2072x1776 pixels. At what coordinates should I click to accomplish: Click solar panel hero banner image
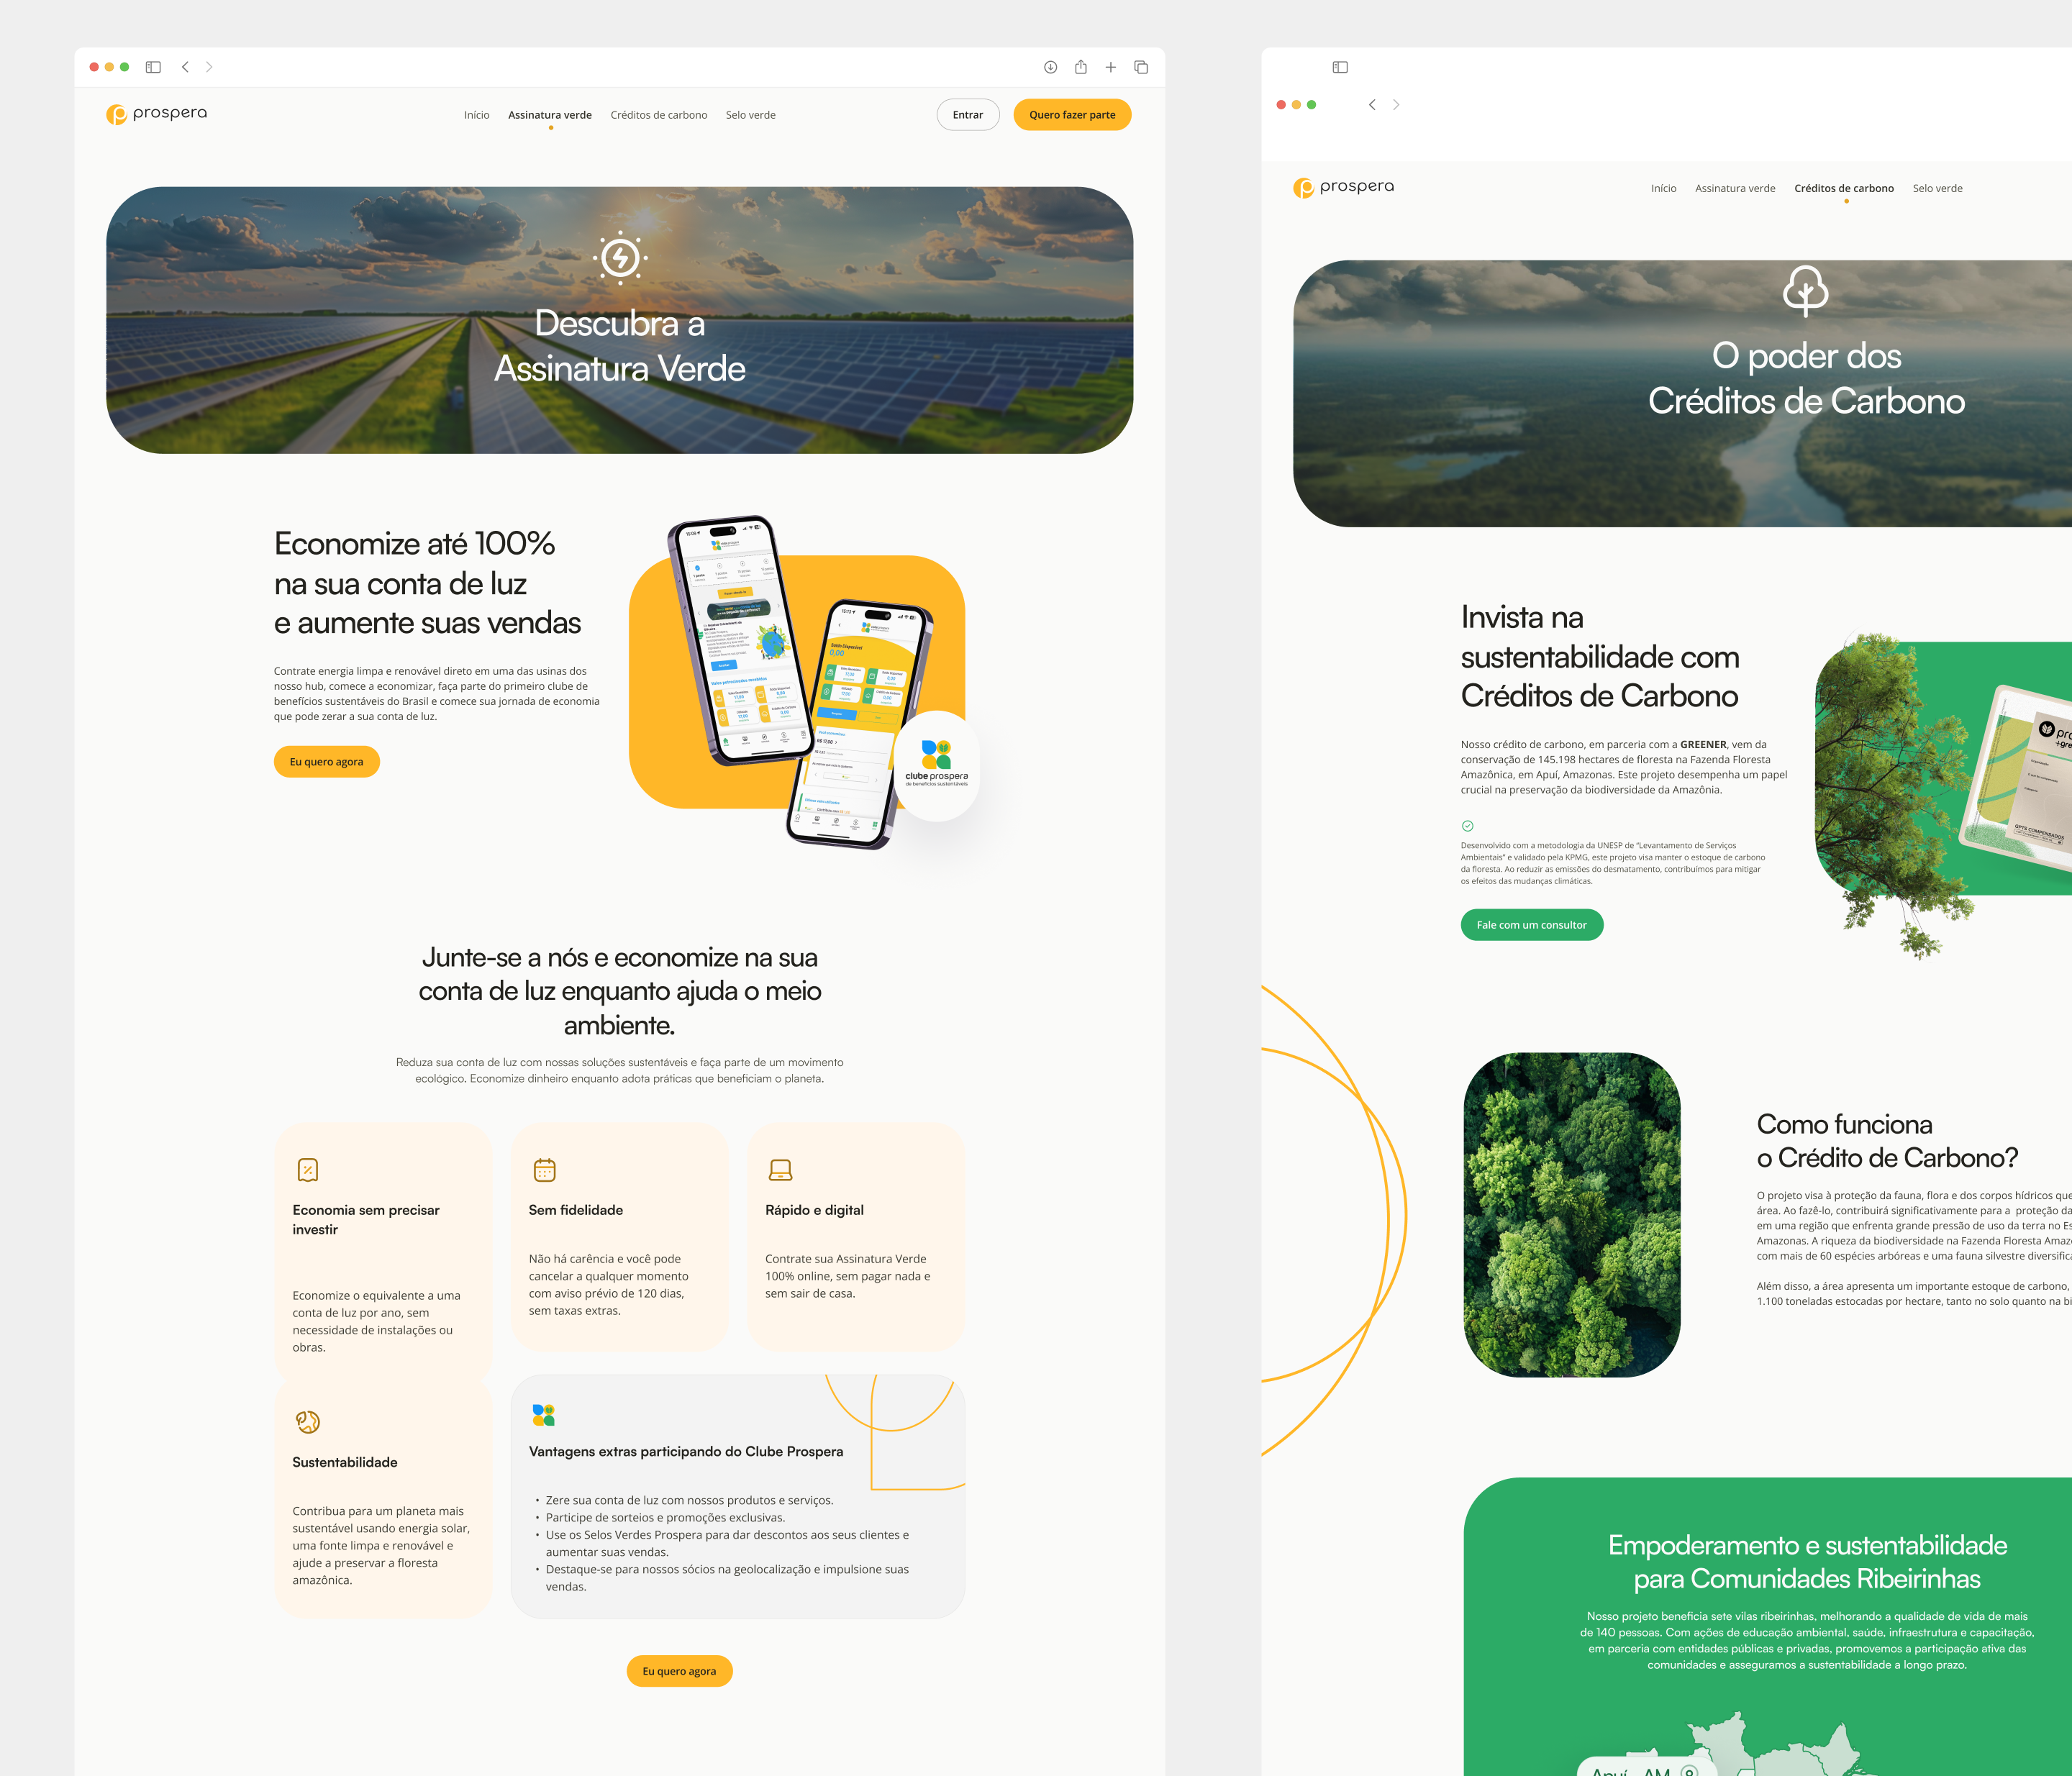pyautogui.click(x=620, y=320)
